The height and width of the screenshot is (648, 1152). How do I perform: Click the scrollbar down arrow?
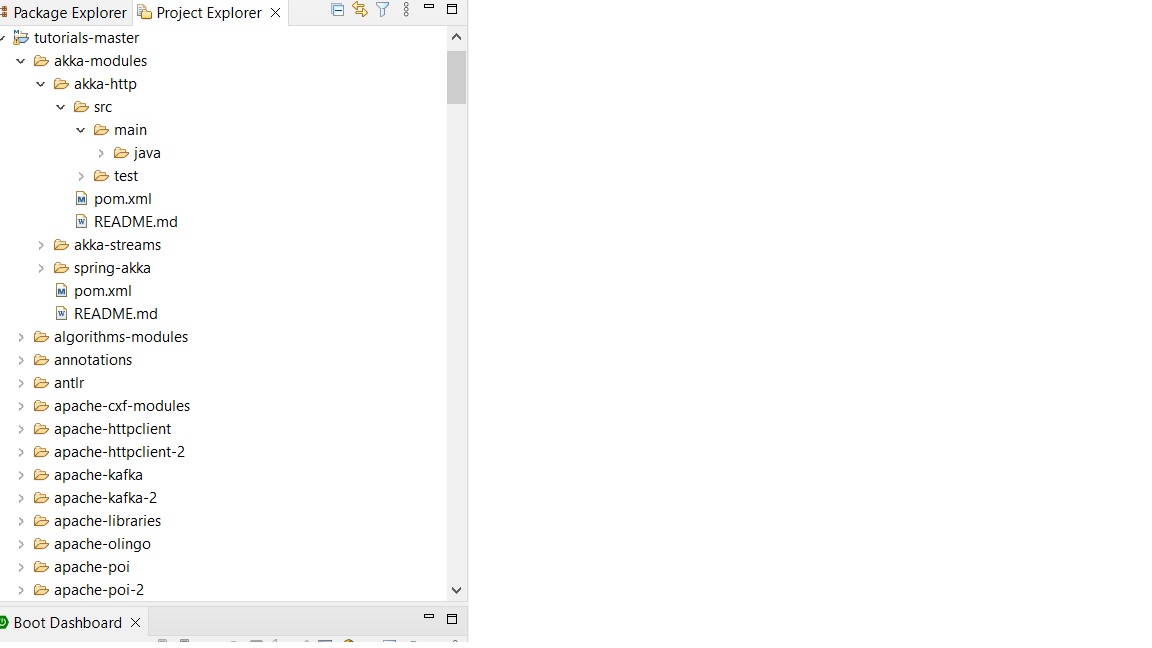pyautogui.click(x=456, y=590)
